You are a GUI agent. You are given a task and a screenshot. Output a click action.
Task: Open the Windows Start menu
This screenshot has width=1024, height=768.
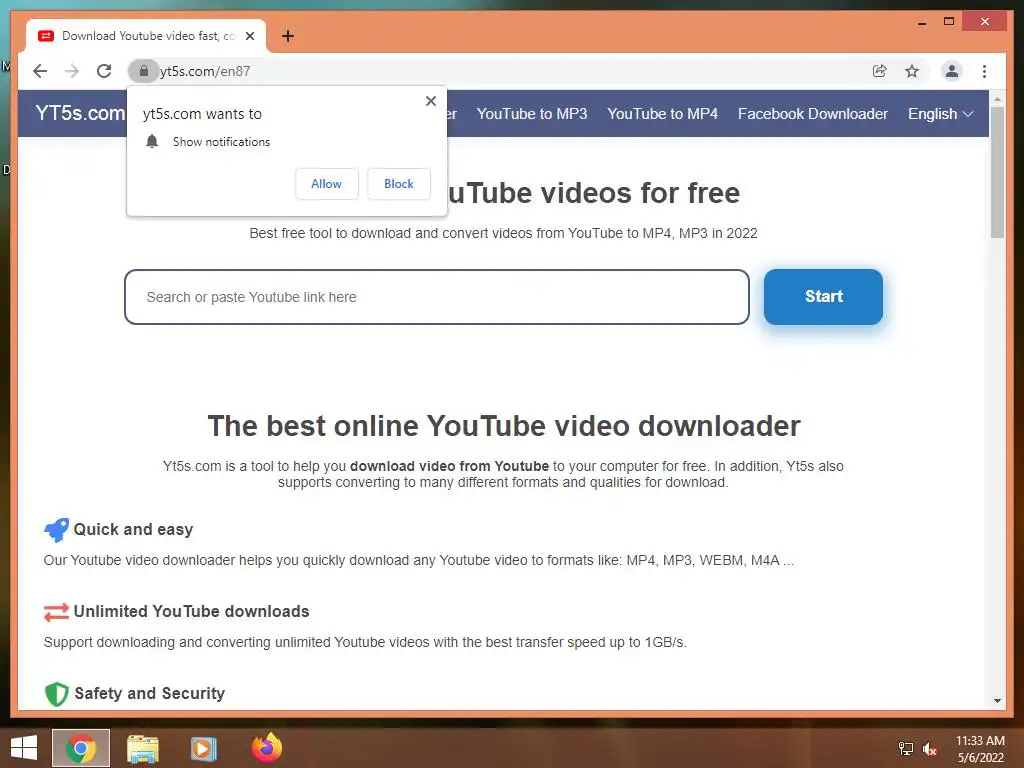24,748
